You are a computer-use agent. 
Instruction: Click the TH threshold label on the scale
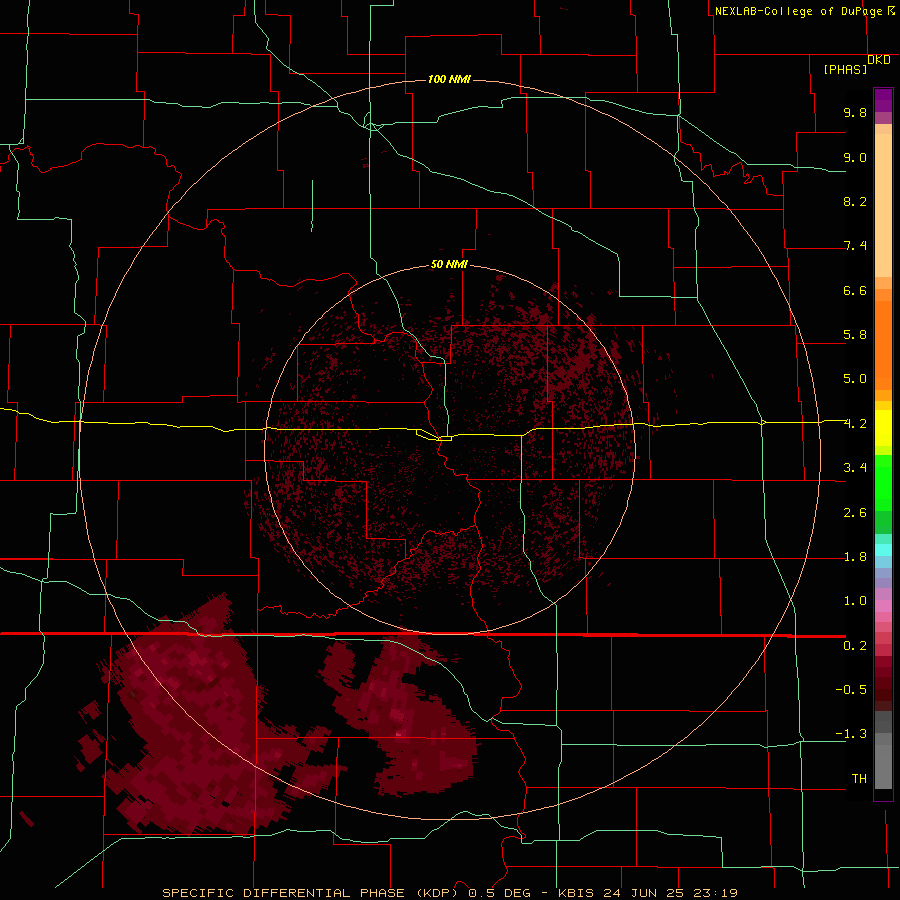click(x=859, y=779)
